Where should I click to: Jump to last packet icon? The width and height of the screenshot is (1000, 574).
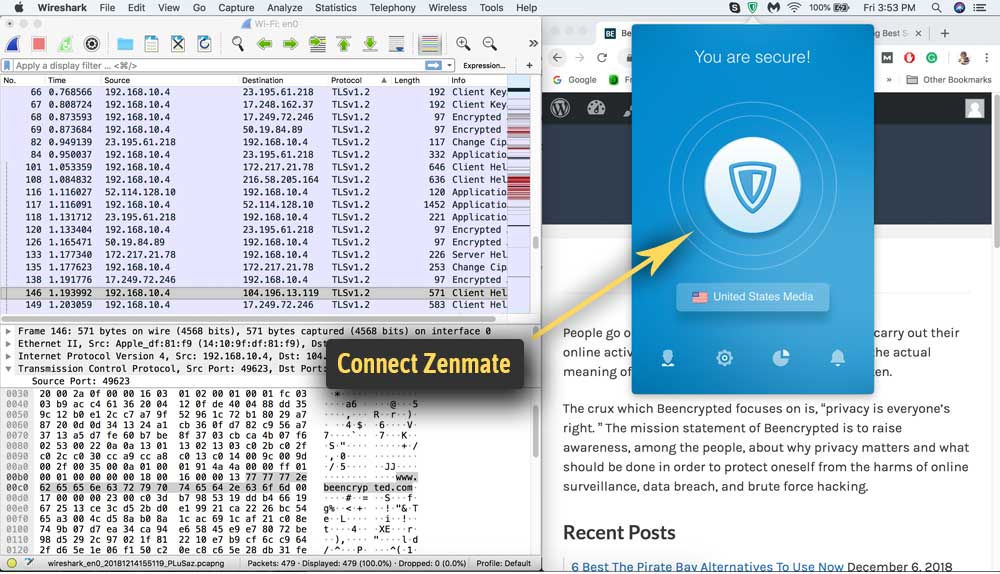(370, 44)
